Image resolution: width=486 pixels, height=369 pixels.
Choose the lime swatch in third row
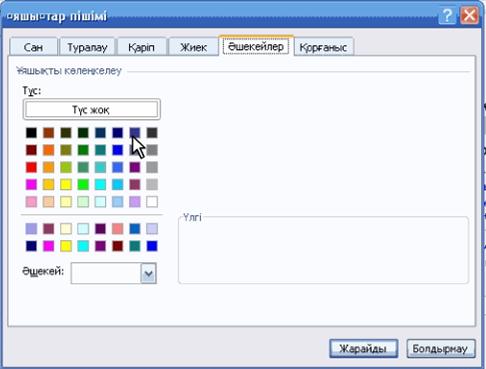pyautogui.click(x=66, y=167)
